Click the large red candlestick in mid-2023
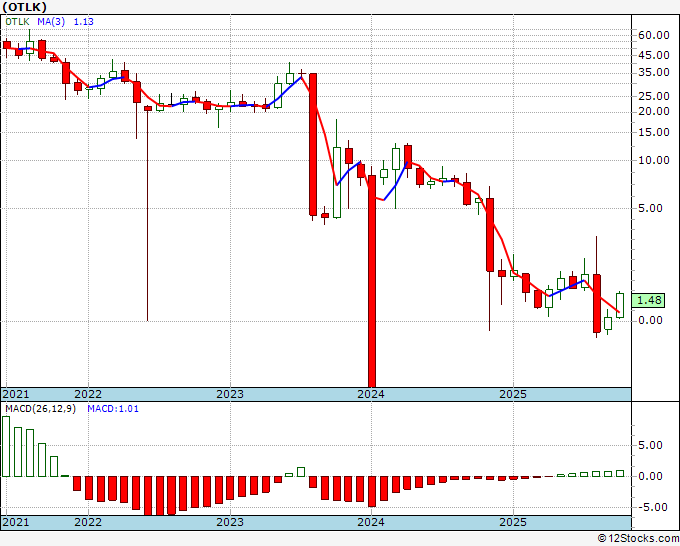Screen dimensions: 680x546 313,144
